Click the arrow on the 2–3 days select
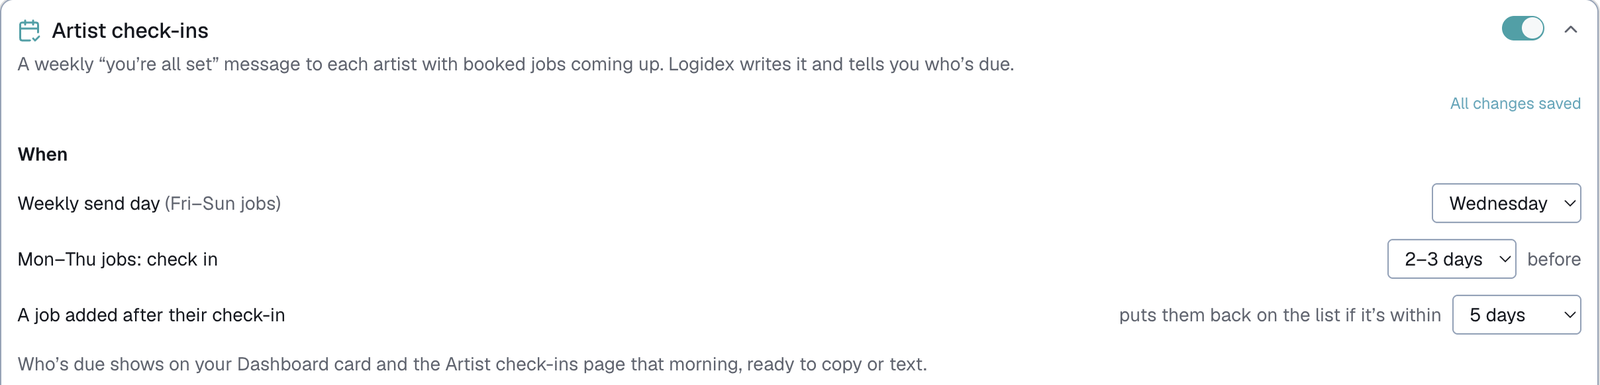The image size is (1600, 385). click(x=1504, y=259)
